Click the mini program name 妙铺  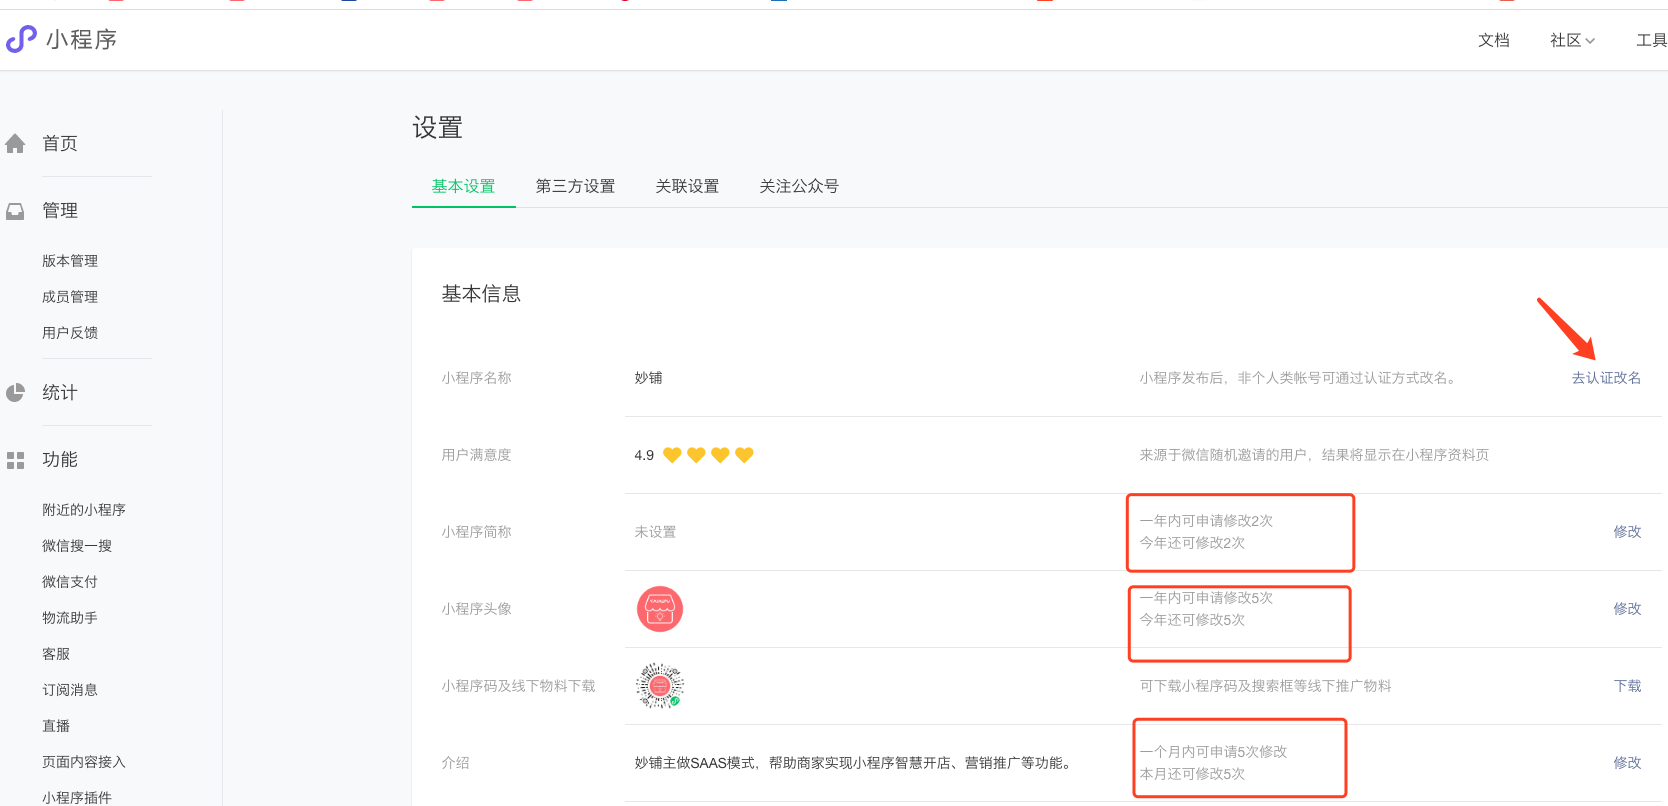click(x=648, y=378)
